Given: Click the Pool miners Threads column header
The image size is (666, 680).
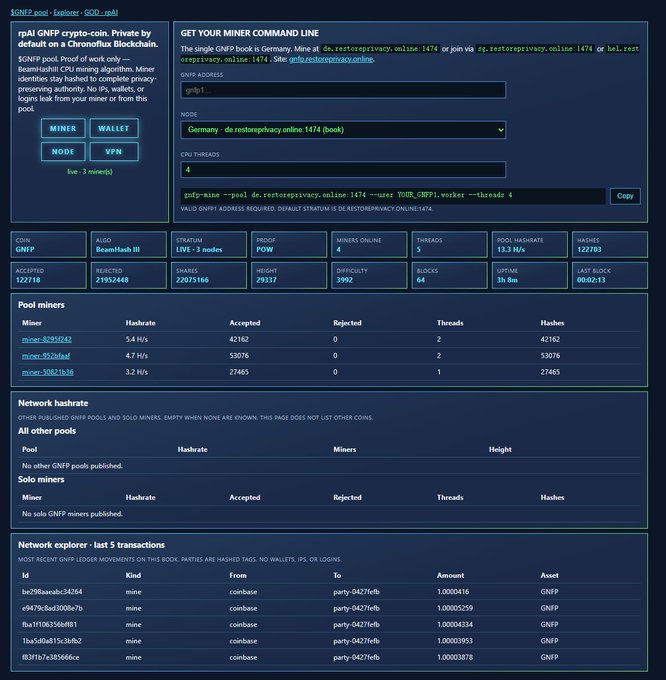Looking at the screenshot, I should click(x=450, y=323).
